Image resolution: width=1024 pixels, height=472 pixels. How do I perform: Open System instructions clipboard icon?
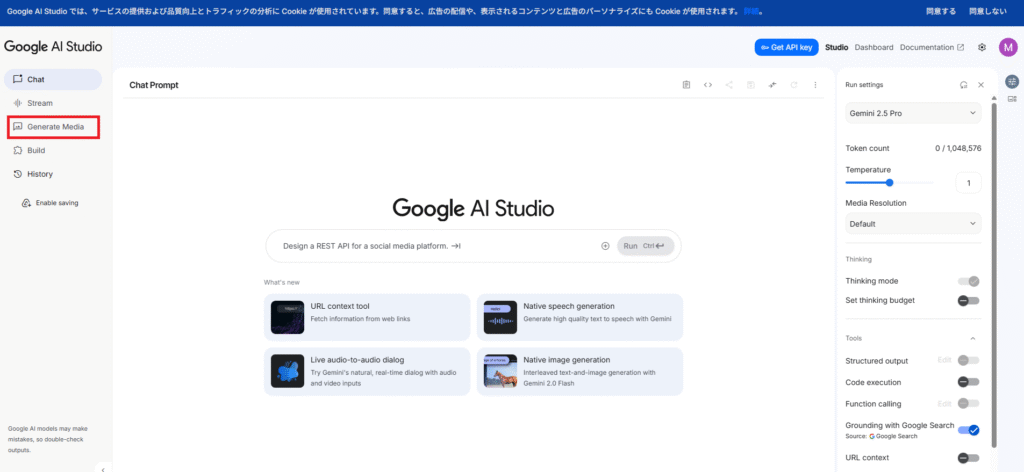pyautogui.click(x=686, y=85)
